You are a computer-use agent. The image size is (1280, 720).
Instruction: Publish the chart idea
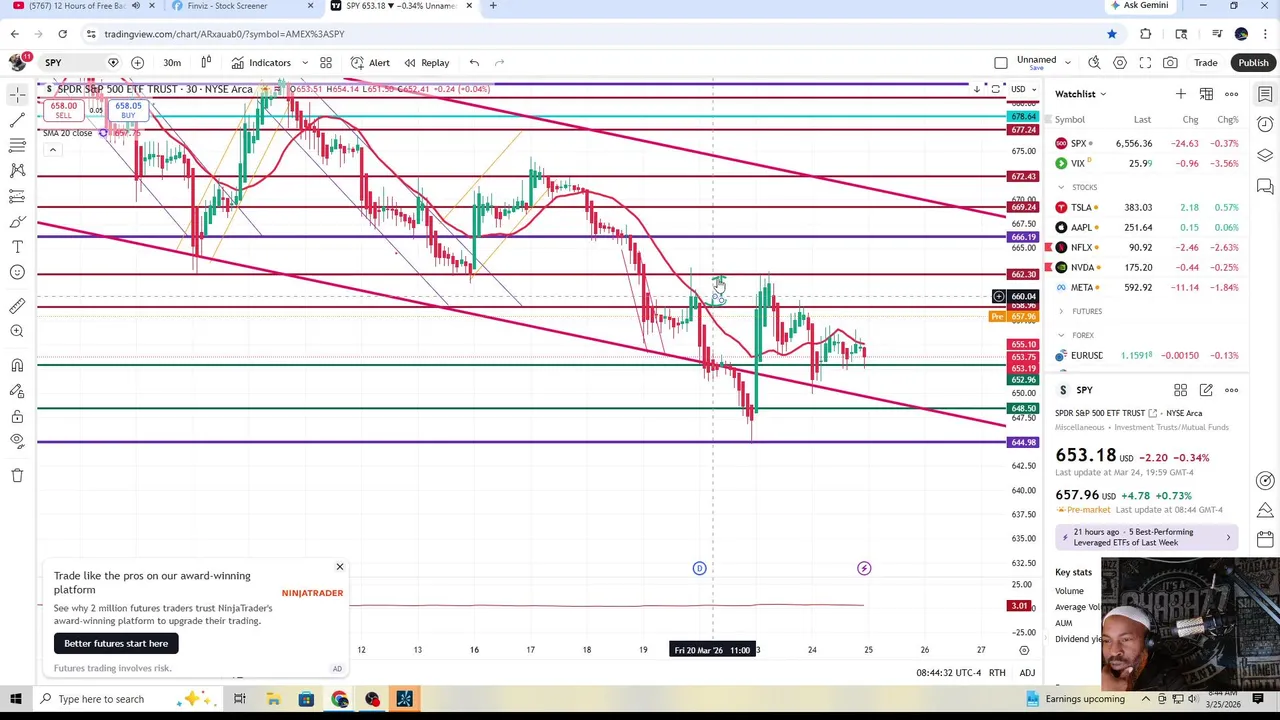pyautogui.click(x=1253, y=62)
